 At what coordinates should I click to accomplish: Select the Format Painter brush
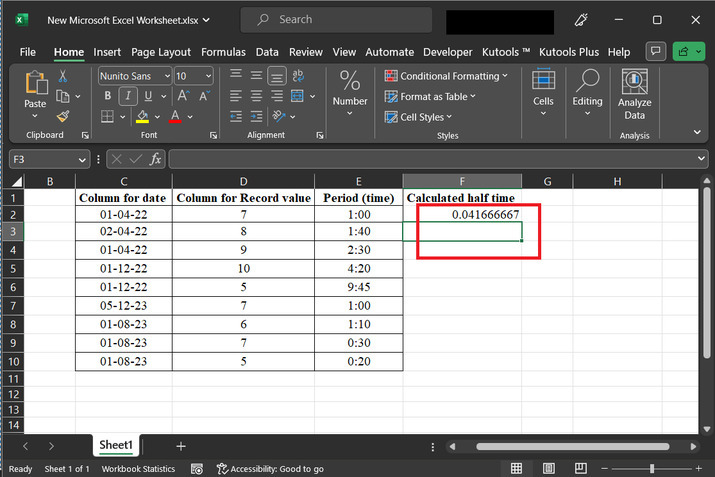(x=63, y=117)
